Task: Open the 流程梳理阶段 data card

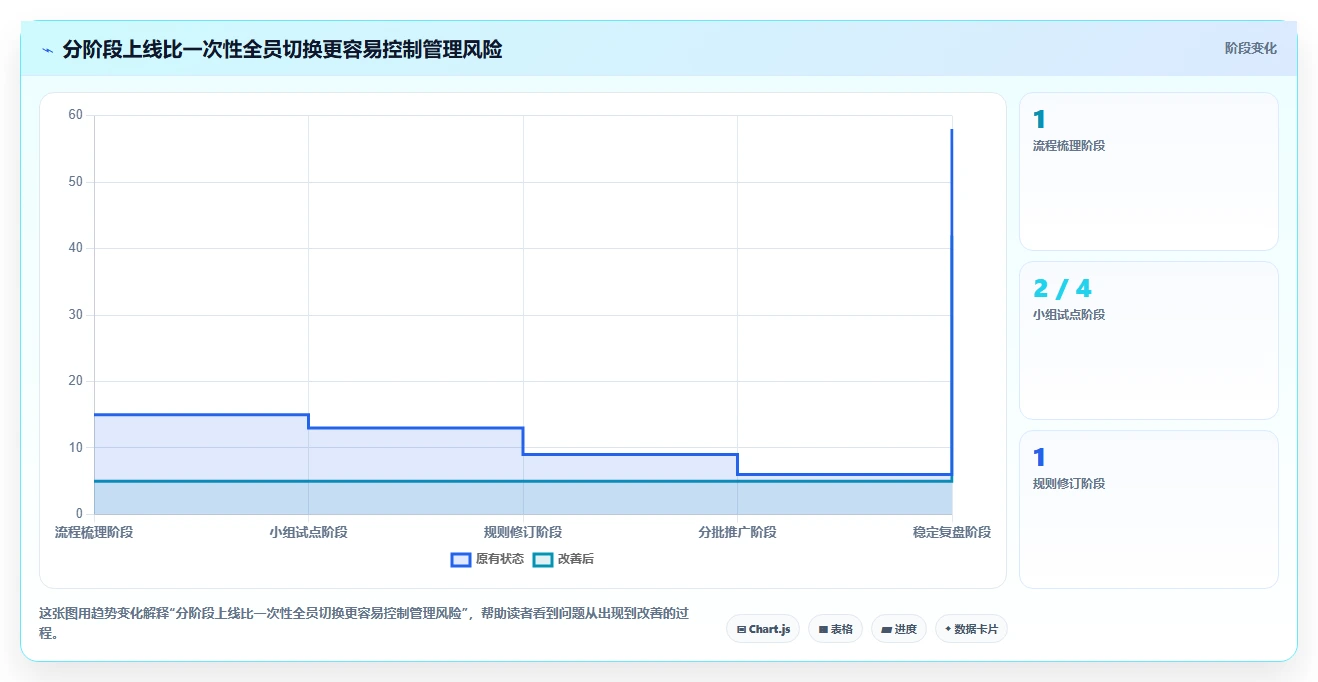Action: tap(1148, 171)
